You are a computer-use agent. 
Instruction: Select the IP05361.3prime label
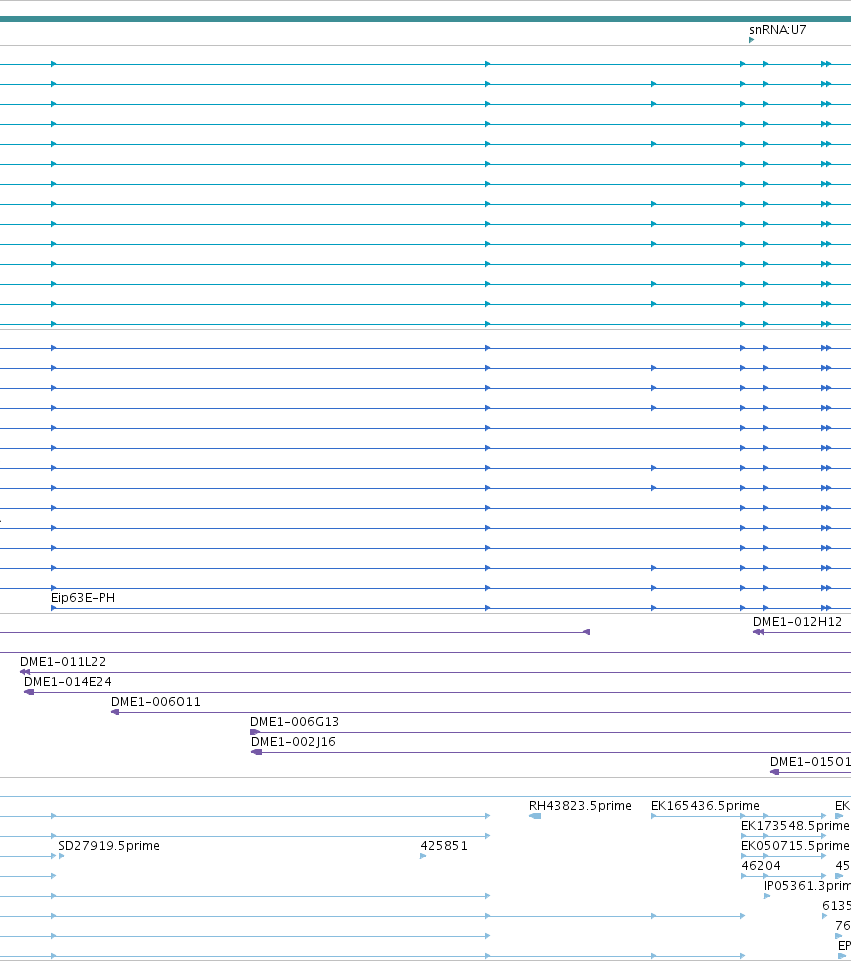point(807,886)
